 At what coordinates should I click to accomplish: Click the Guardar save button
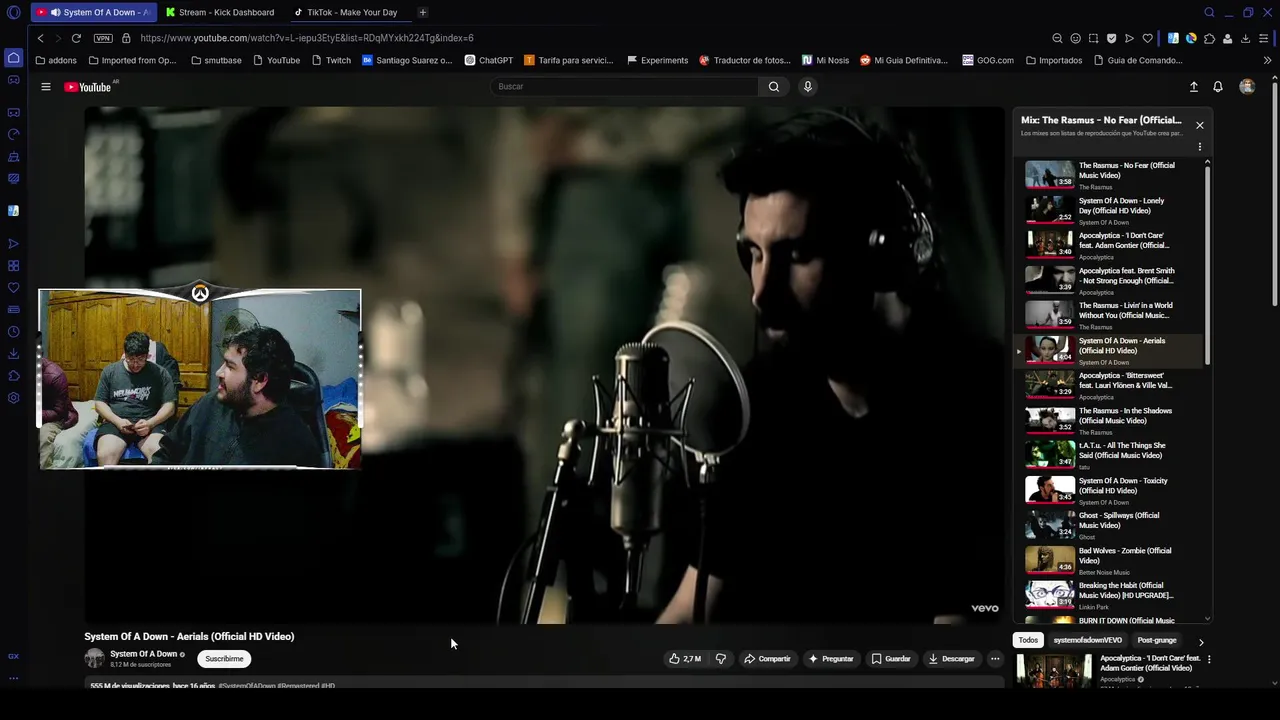(x=891, y=659)
